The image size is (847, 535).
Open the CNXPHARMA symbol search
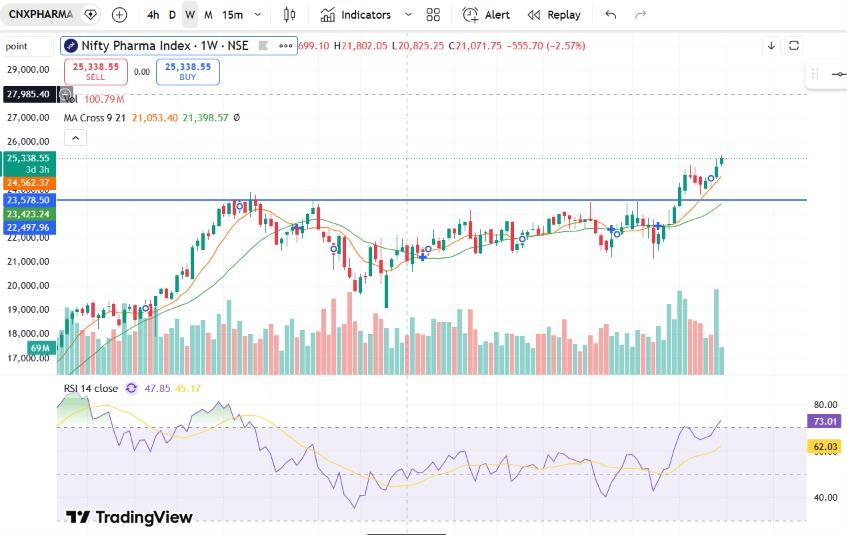tap(41, 15)
